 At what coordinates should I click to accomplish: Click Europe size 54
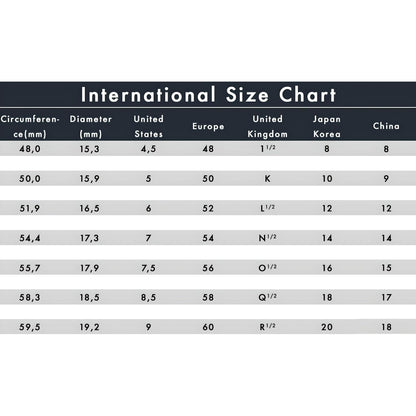(208, 238)
